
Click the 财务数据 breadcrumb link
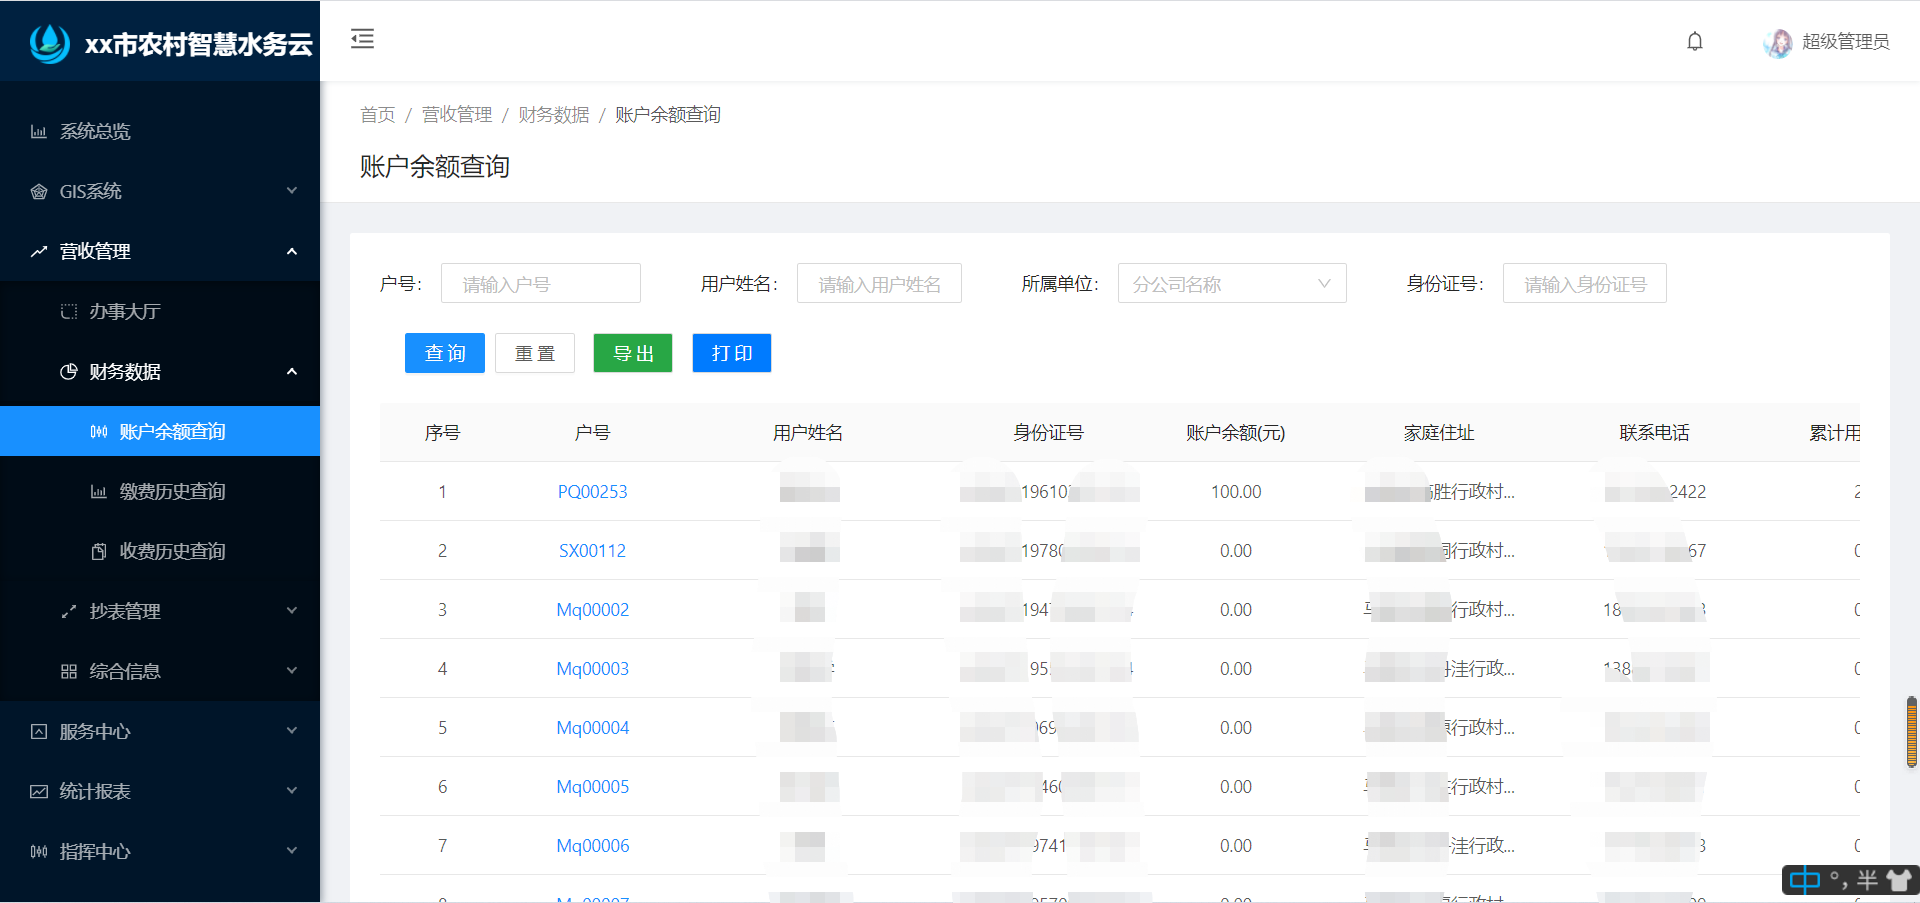554,115
